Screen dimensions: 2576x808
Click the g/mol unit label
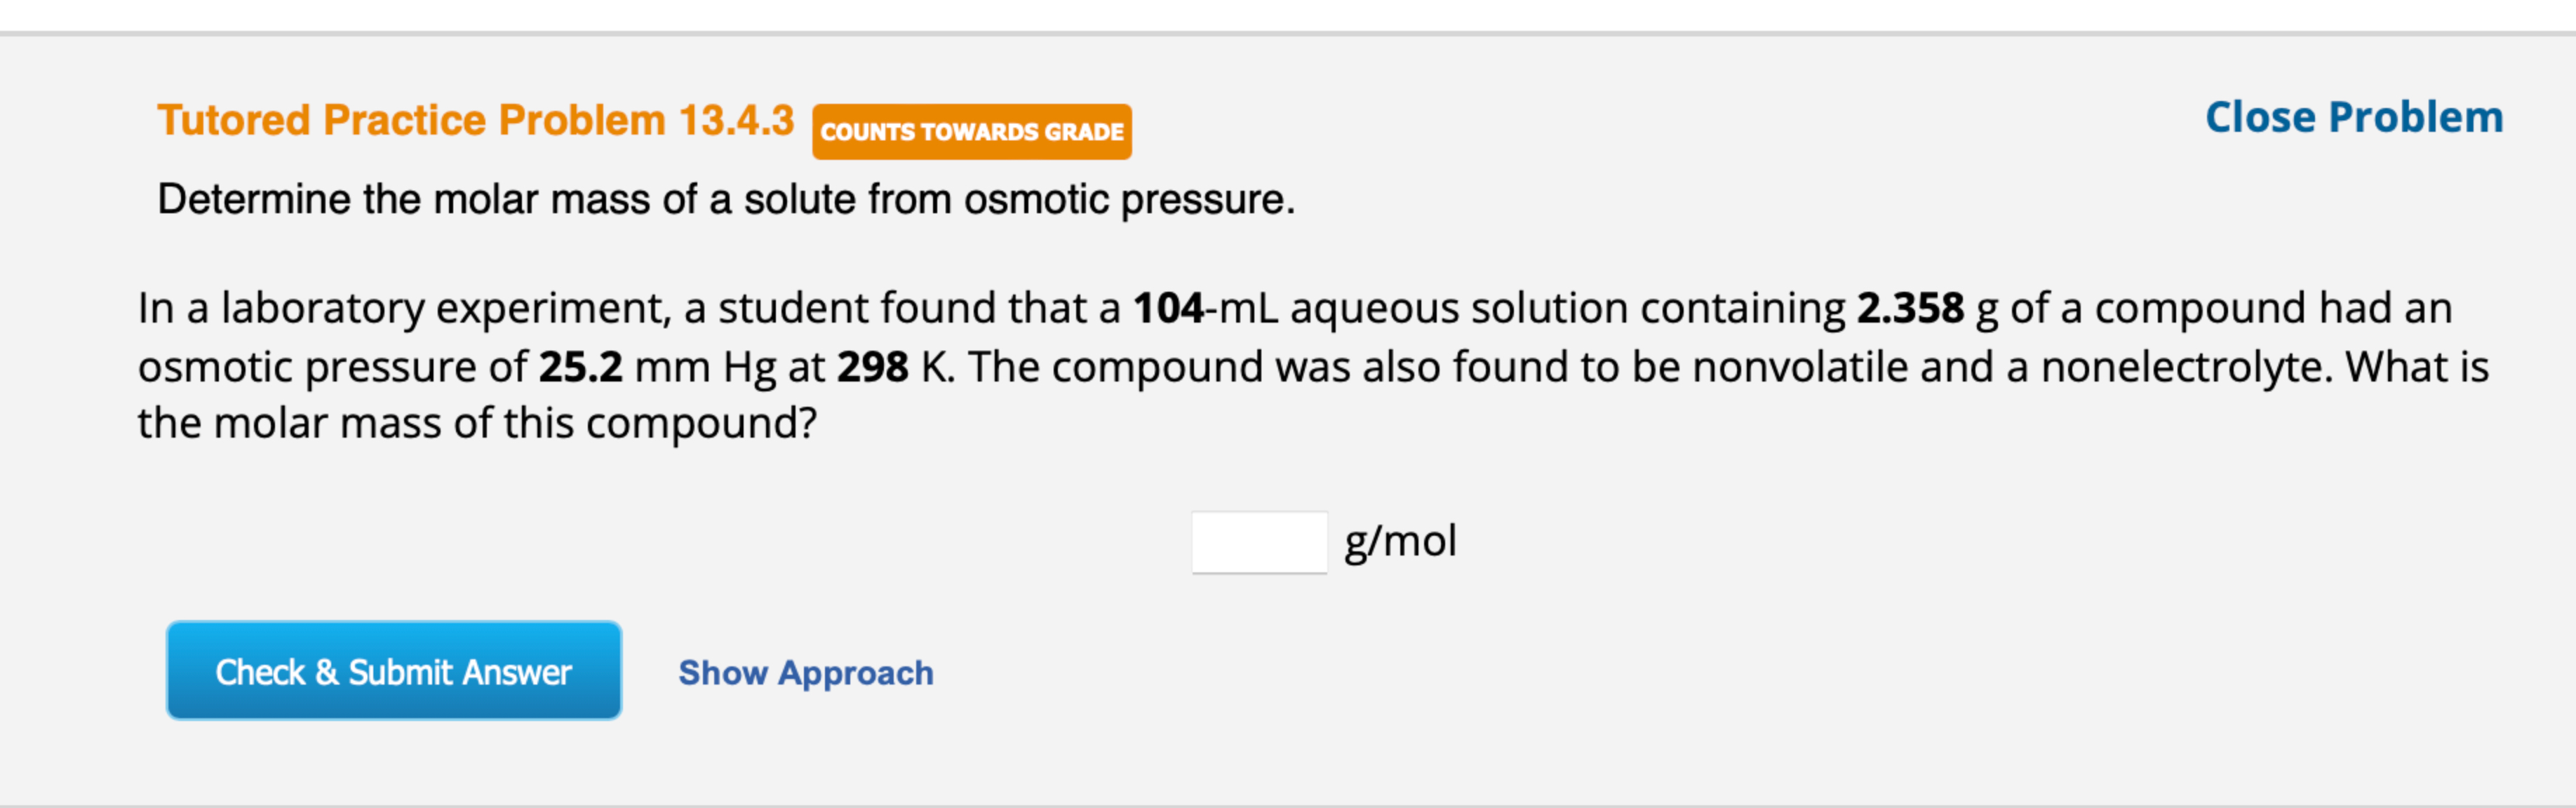point(1400,541)
